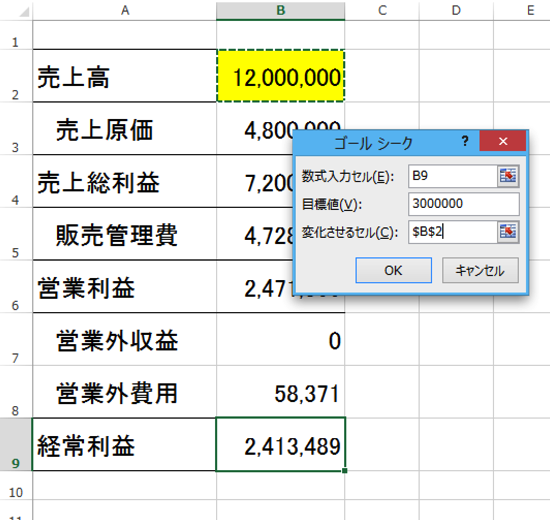Image resolution: width=550 pixels, height=520 pixels.
Task: Click the 販売管理費 label cell
Action: pos(125,234)
